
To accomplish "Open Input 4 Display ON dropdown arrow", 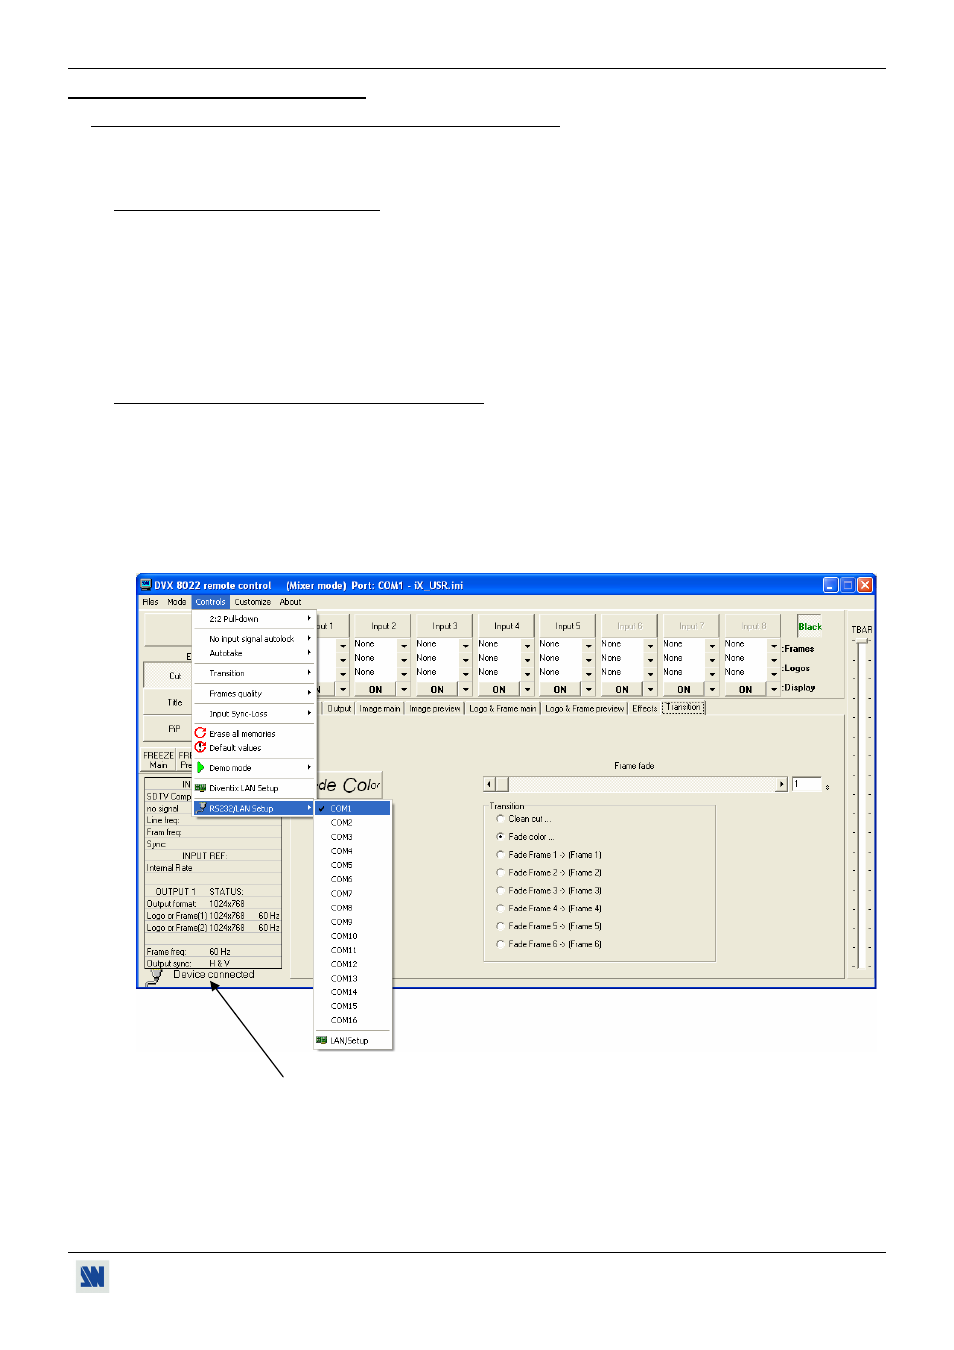I will pos(528,689).
